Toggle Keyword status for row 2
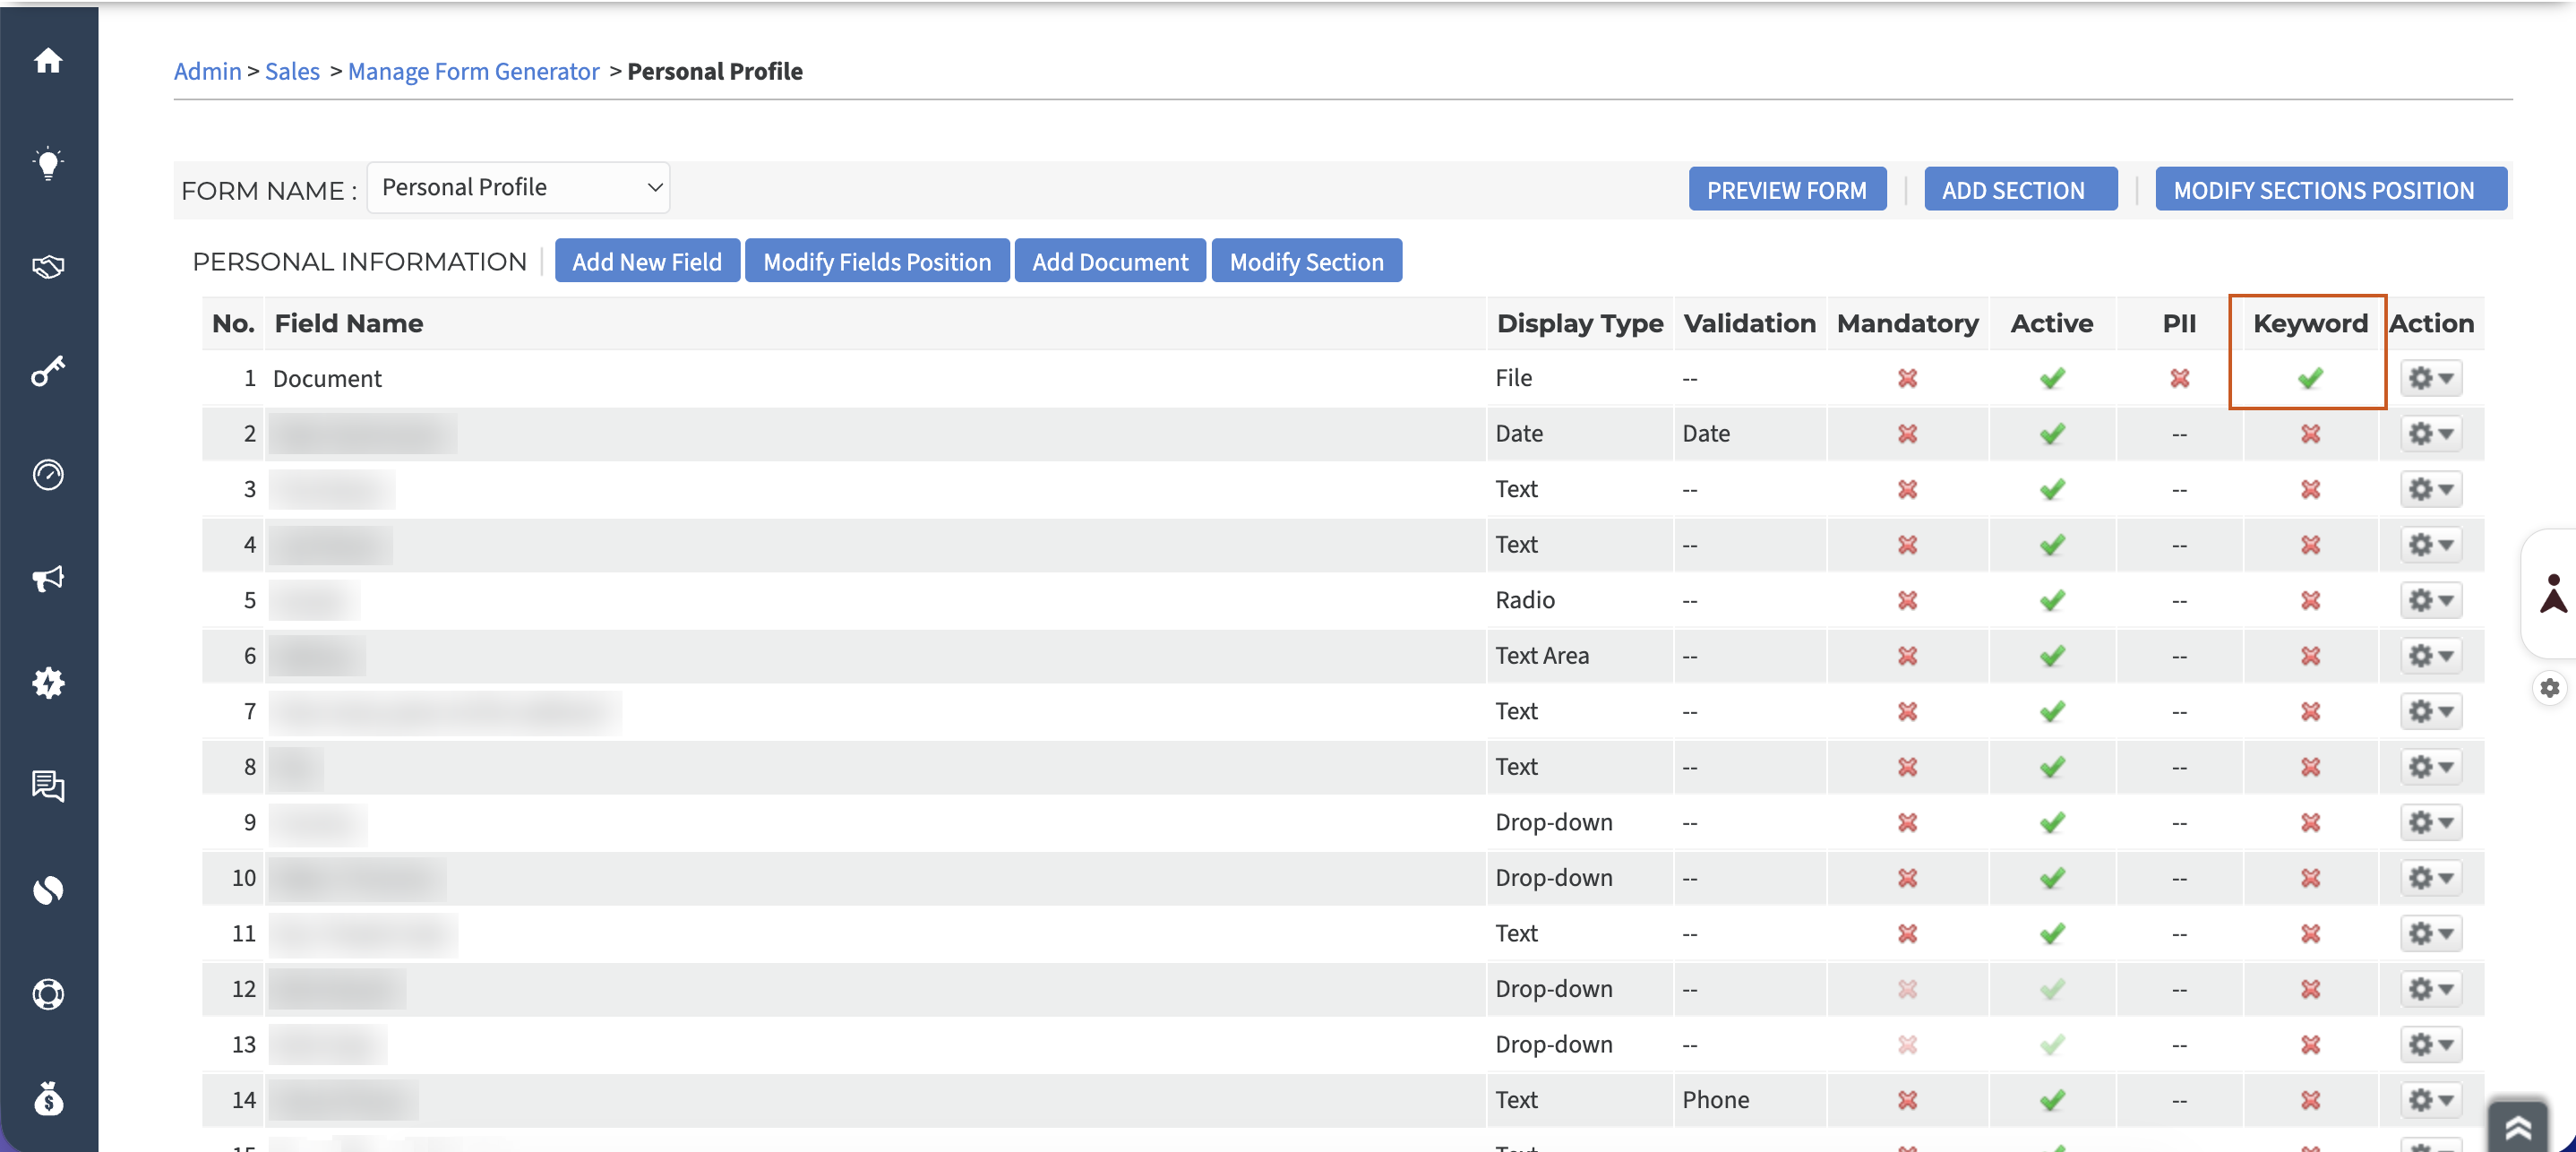 click(2310, 434)
